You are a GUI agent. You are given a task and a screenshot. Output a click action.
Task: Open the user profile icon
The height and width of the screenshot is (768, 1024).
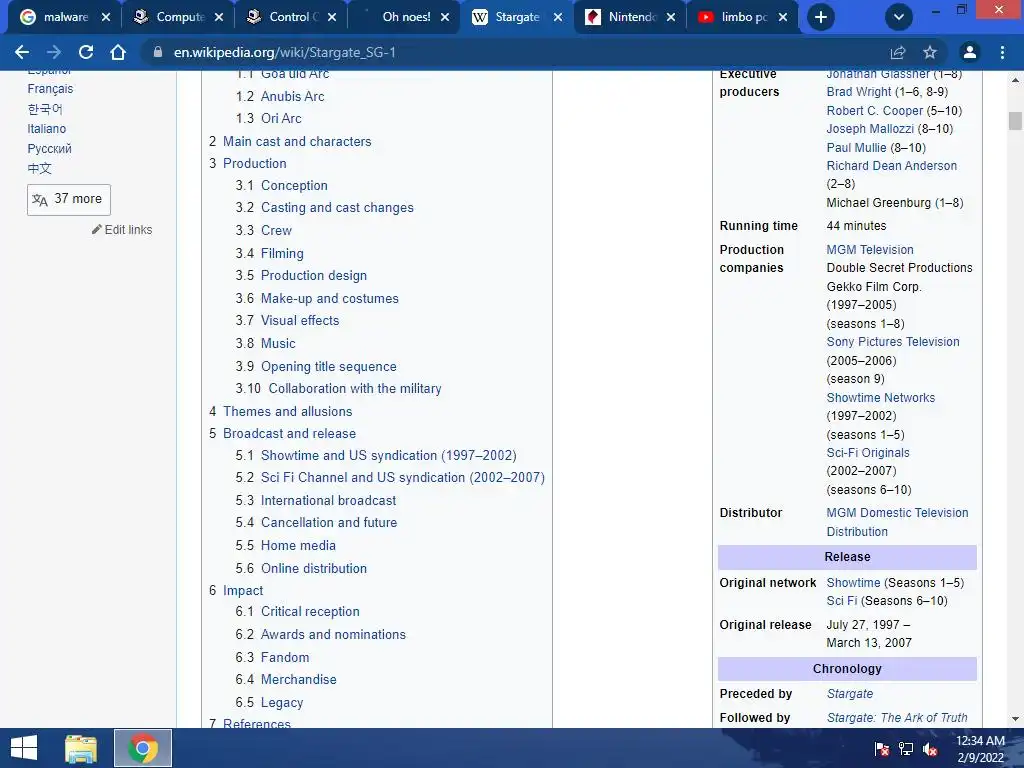970,52
